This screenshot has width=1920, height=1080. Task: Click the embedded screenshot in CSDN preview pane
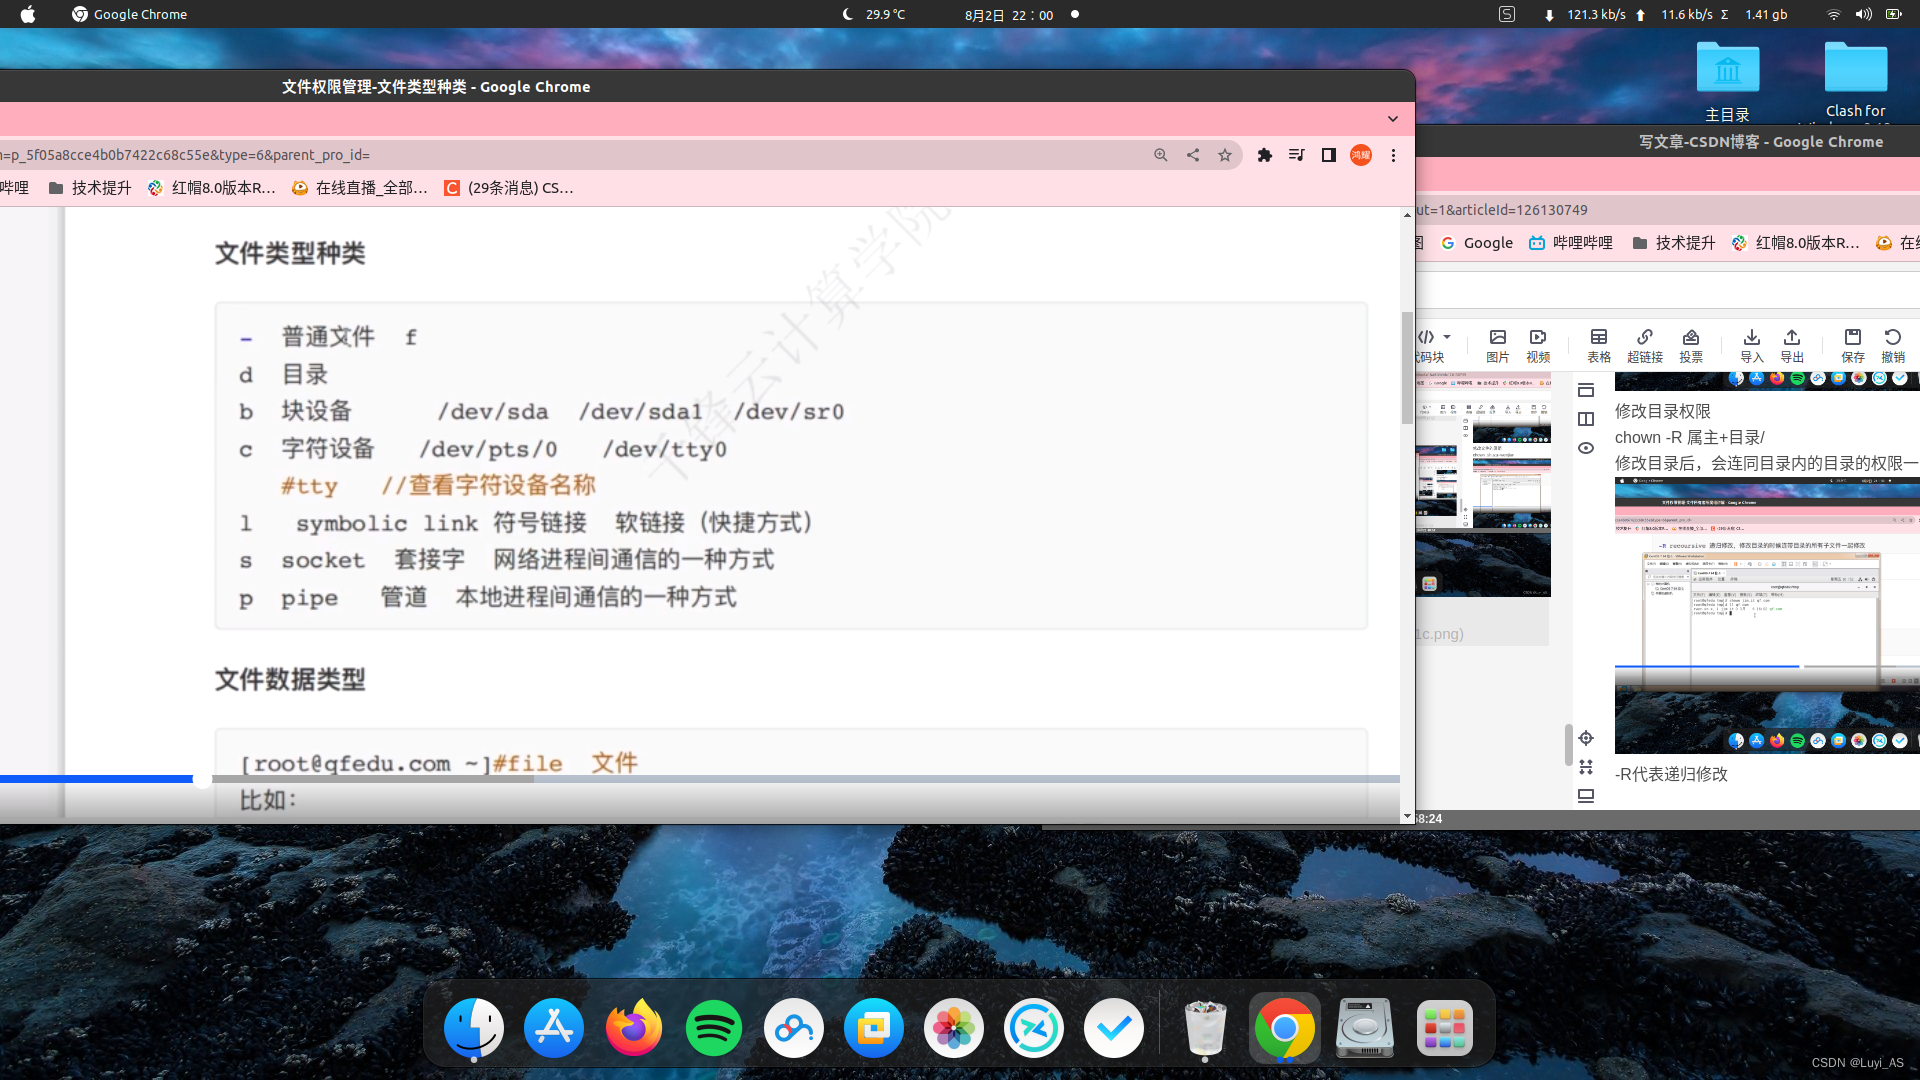pyautogui.click(x=1767, y=615)
